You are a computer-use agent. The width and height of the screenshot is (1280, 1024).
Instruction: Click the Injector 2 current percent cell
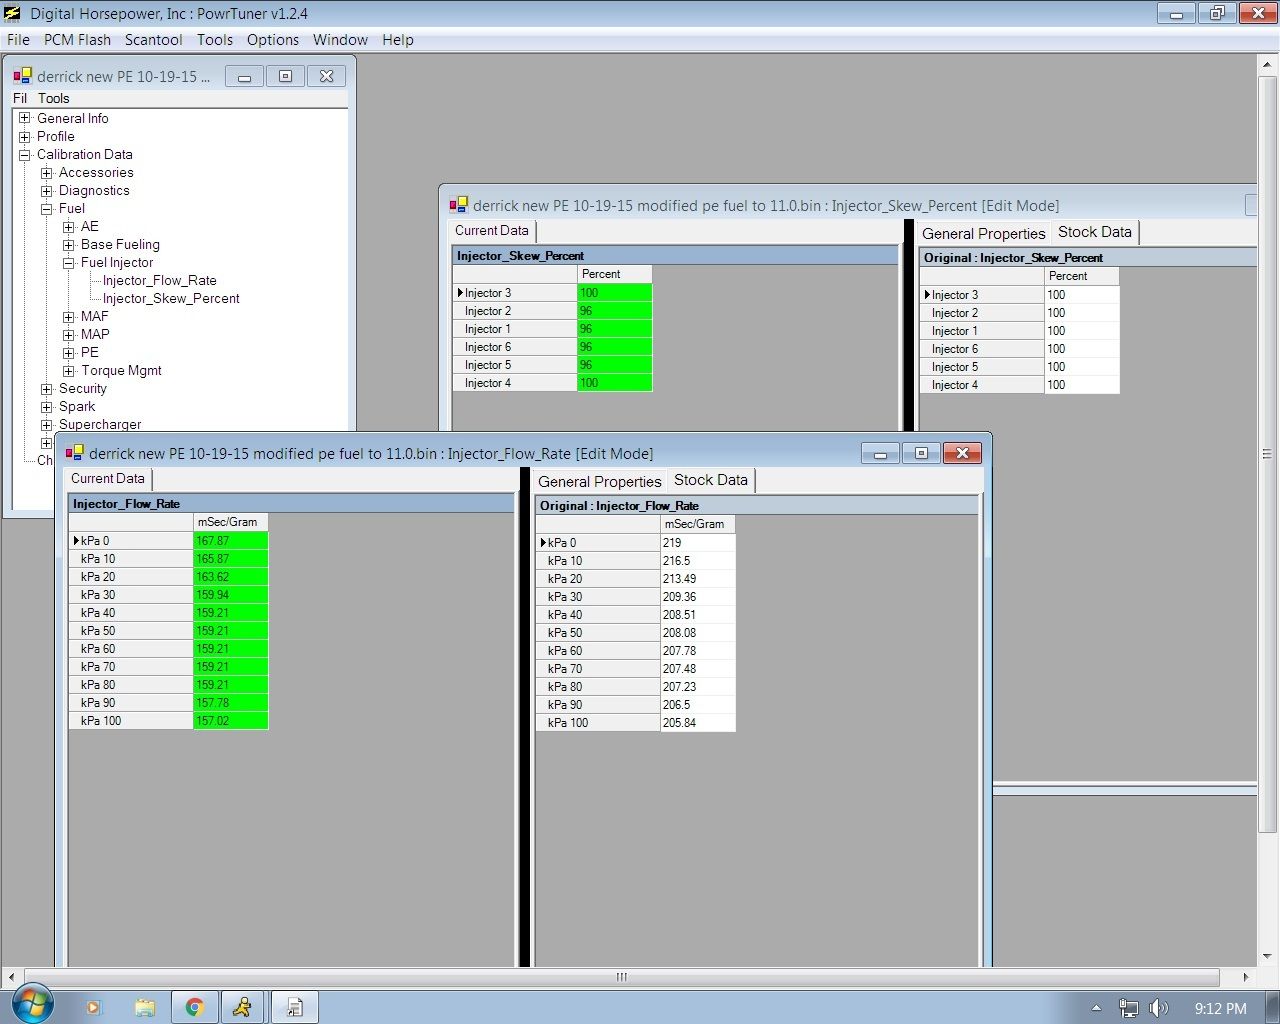(x=615, y=311)
